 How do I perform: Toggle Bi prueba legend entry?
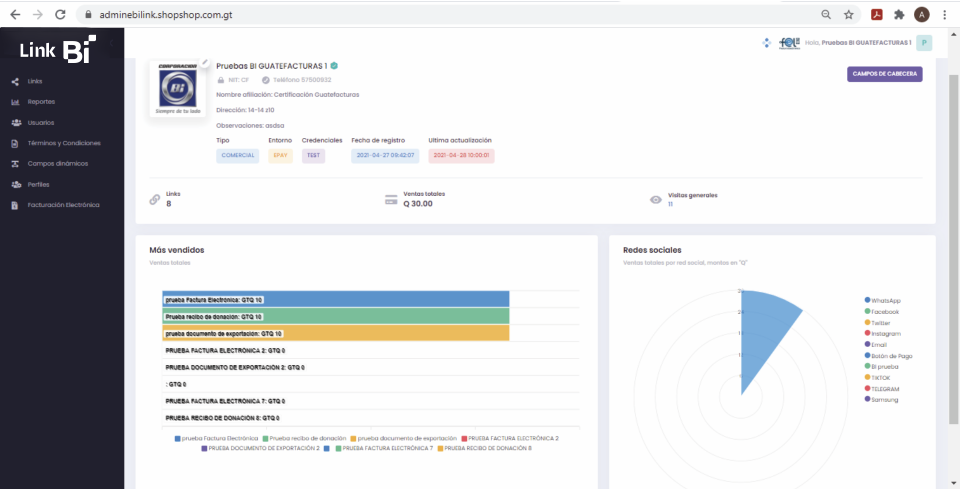(x=881, y=367)
